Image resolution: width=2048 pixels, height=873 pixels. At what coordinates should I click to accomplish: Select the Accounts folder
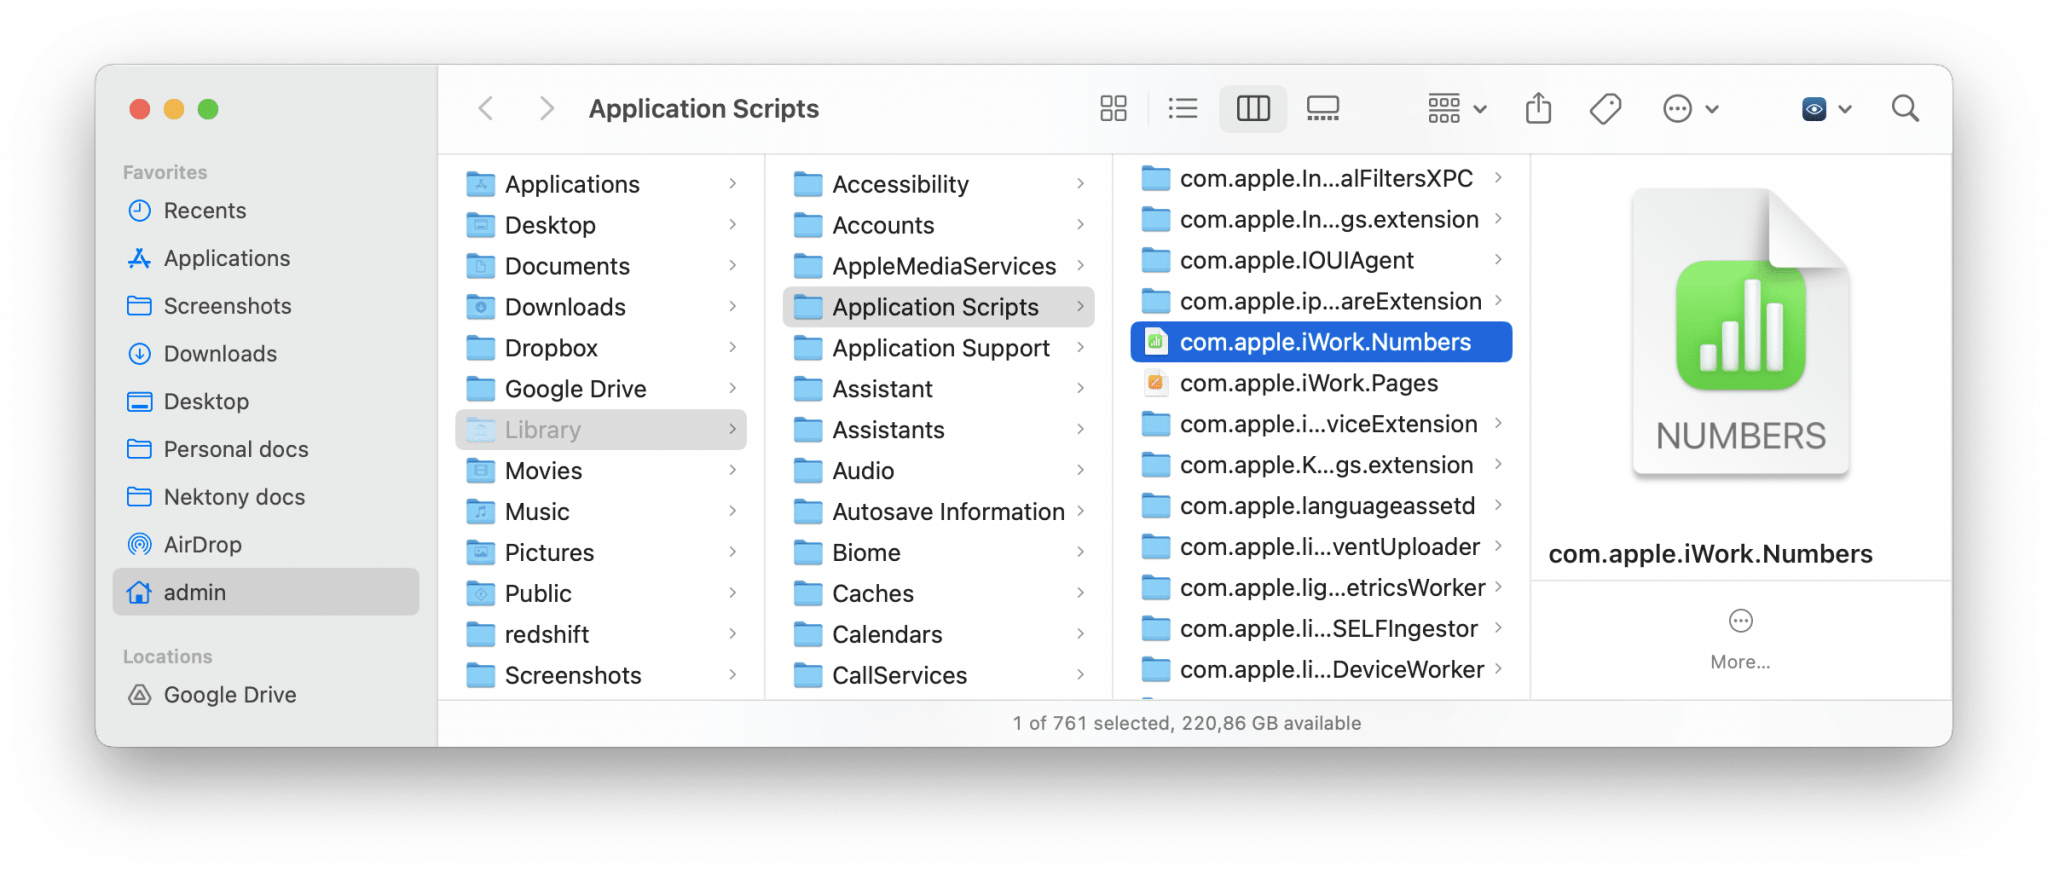(938, 225)
